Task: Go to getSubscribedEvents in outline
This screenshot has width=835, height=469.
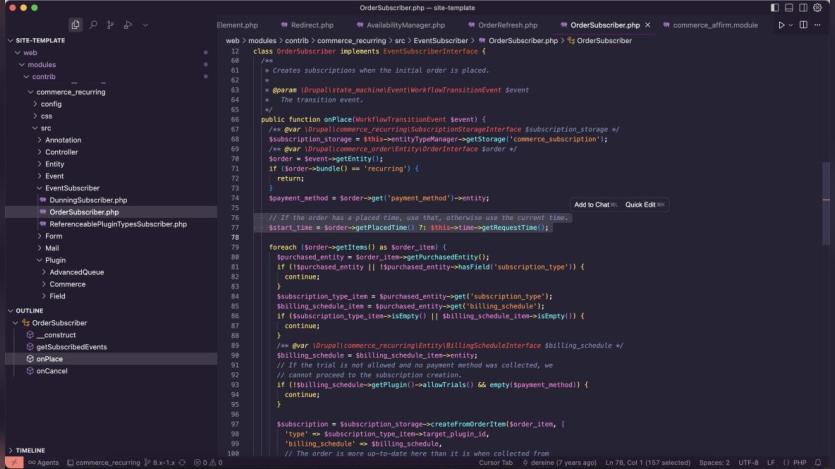Action: click(71, 347)
